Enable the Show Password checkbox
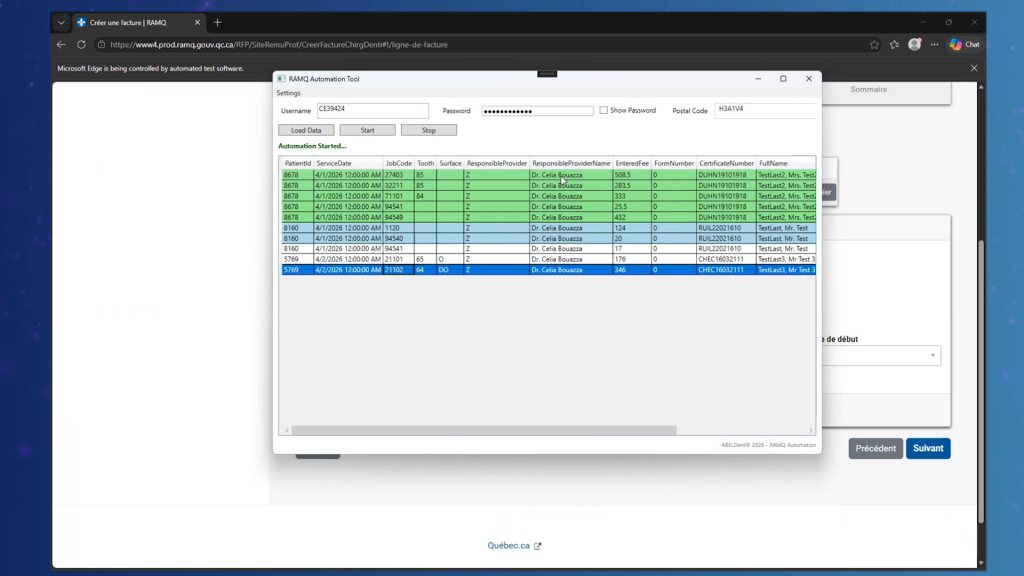The width and height of the screenshot is (1024, 576). (603, 110)
